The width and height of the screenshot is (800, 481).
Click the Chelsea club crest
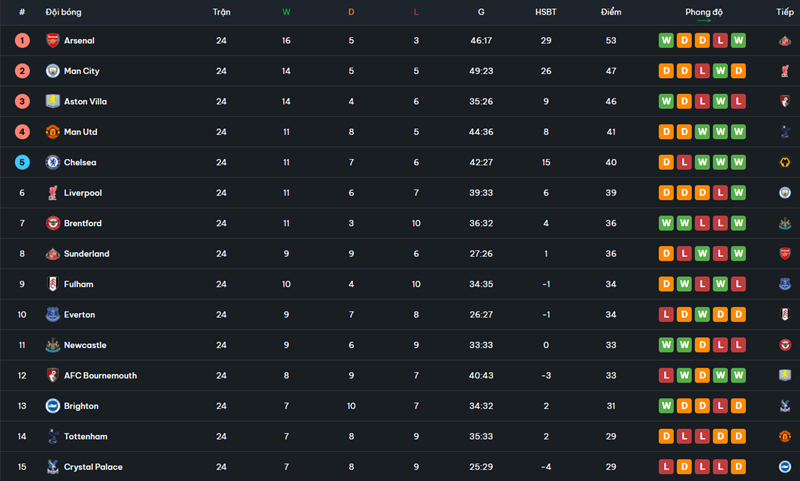pyautogui.click(x=52, y=163)
